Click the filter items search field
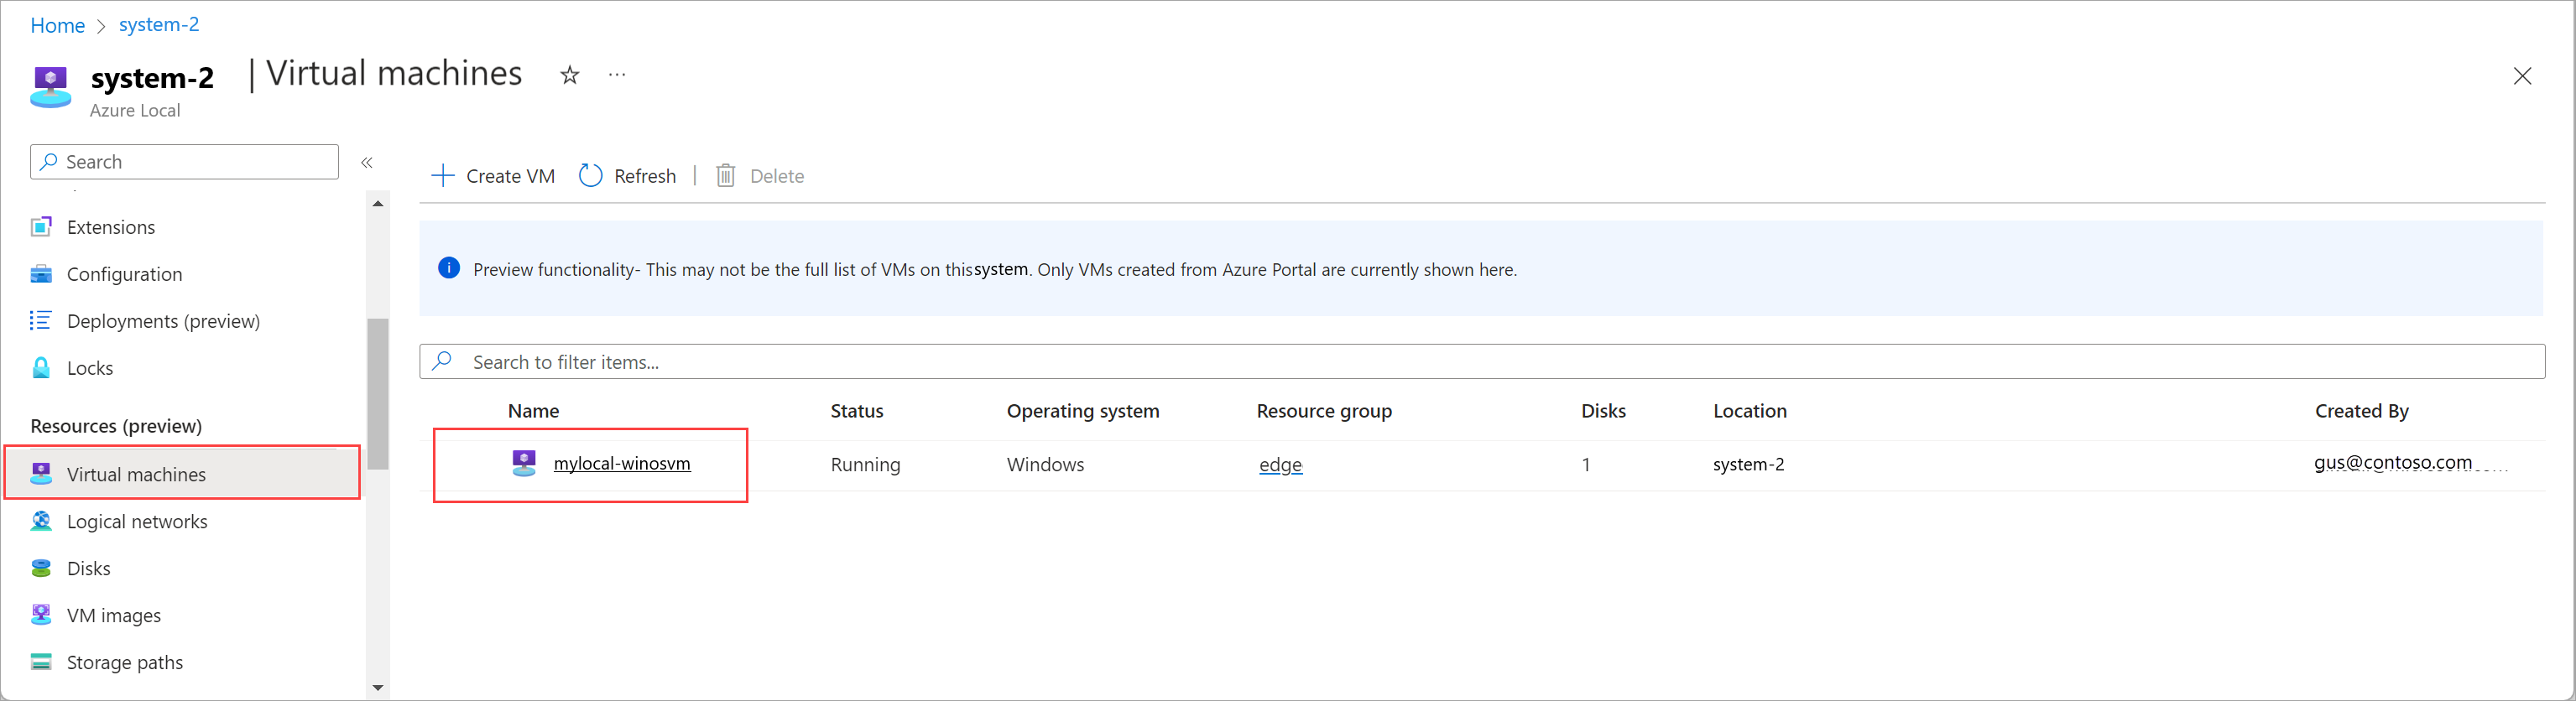Image resolution: width=2576 pixels, height=701 pixels. pyautogui.click(x=1480, y=362)
